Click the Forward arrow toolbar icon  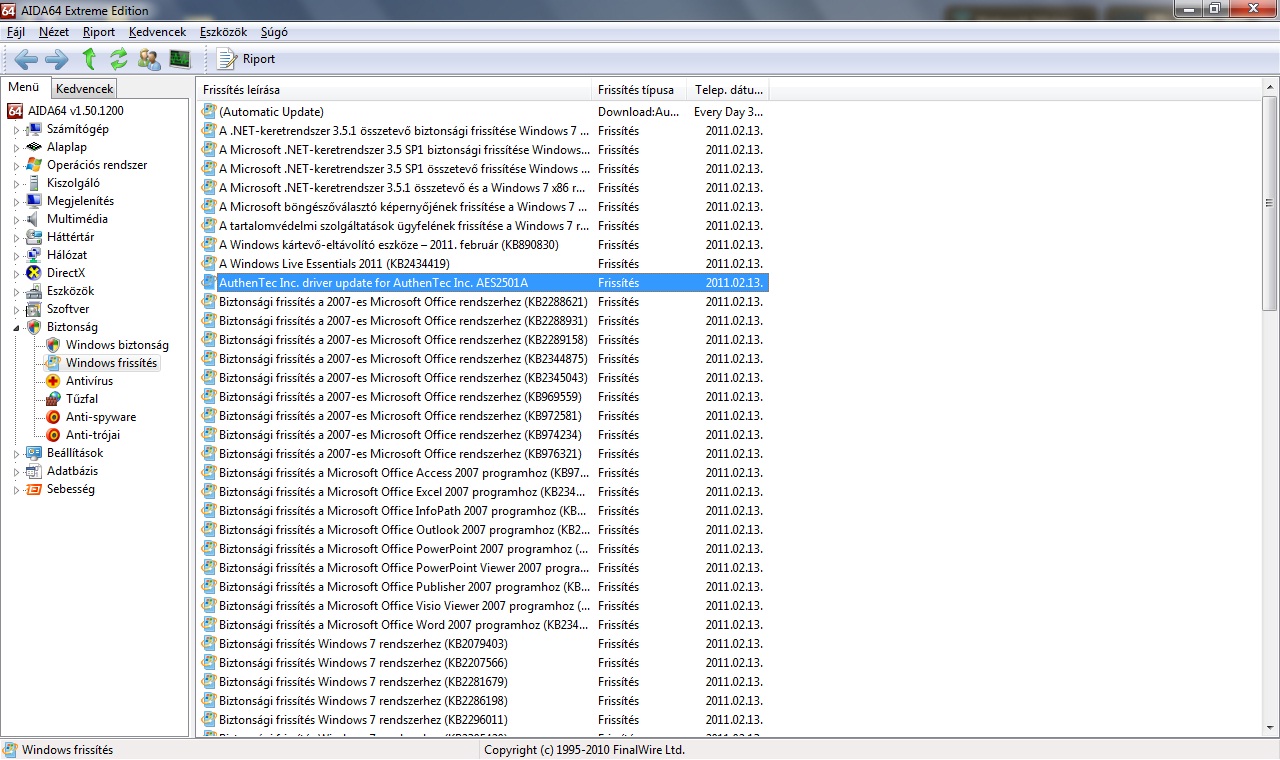57,59
